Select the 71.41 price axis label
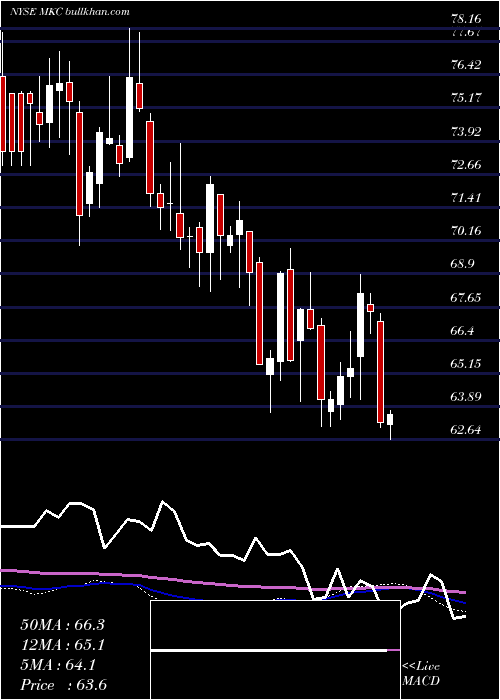The image size is (500, 700). (x=466, y=198)
